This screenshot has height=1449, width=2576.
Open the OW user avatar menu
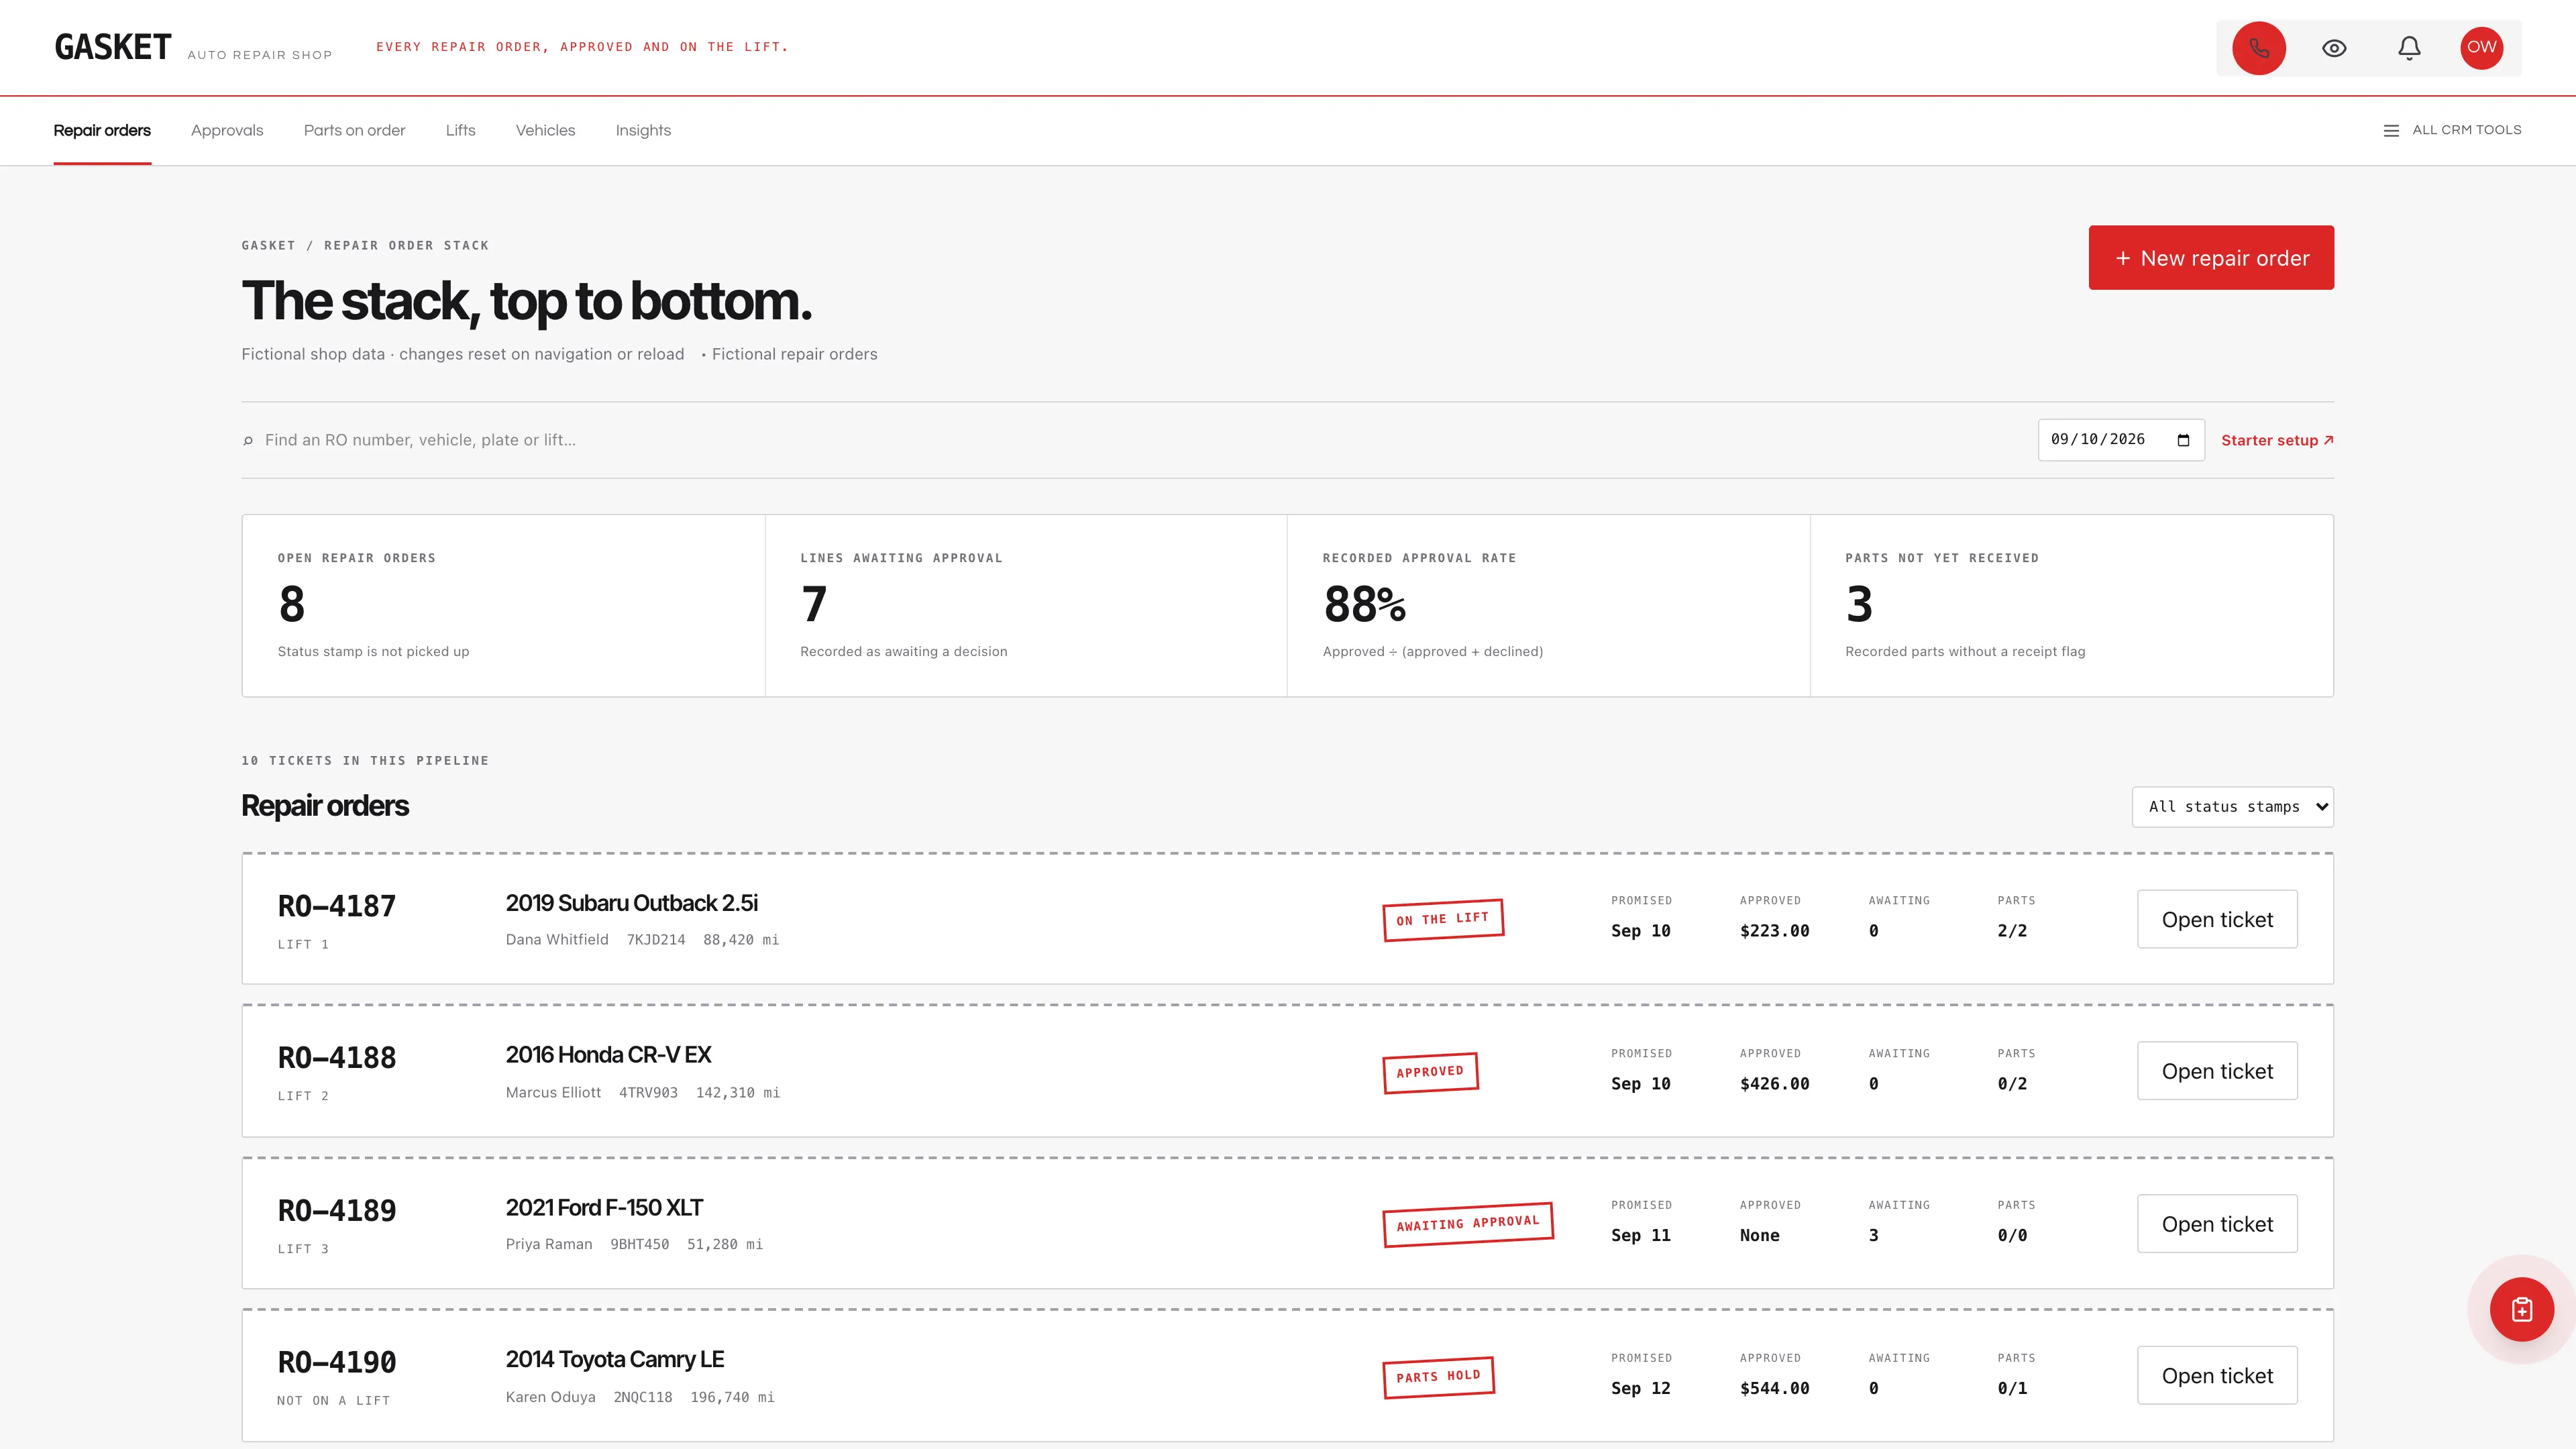(2481, 47)
